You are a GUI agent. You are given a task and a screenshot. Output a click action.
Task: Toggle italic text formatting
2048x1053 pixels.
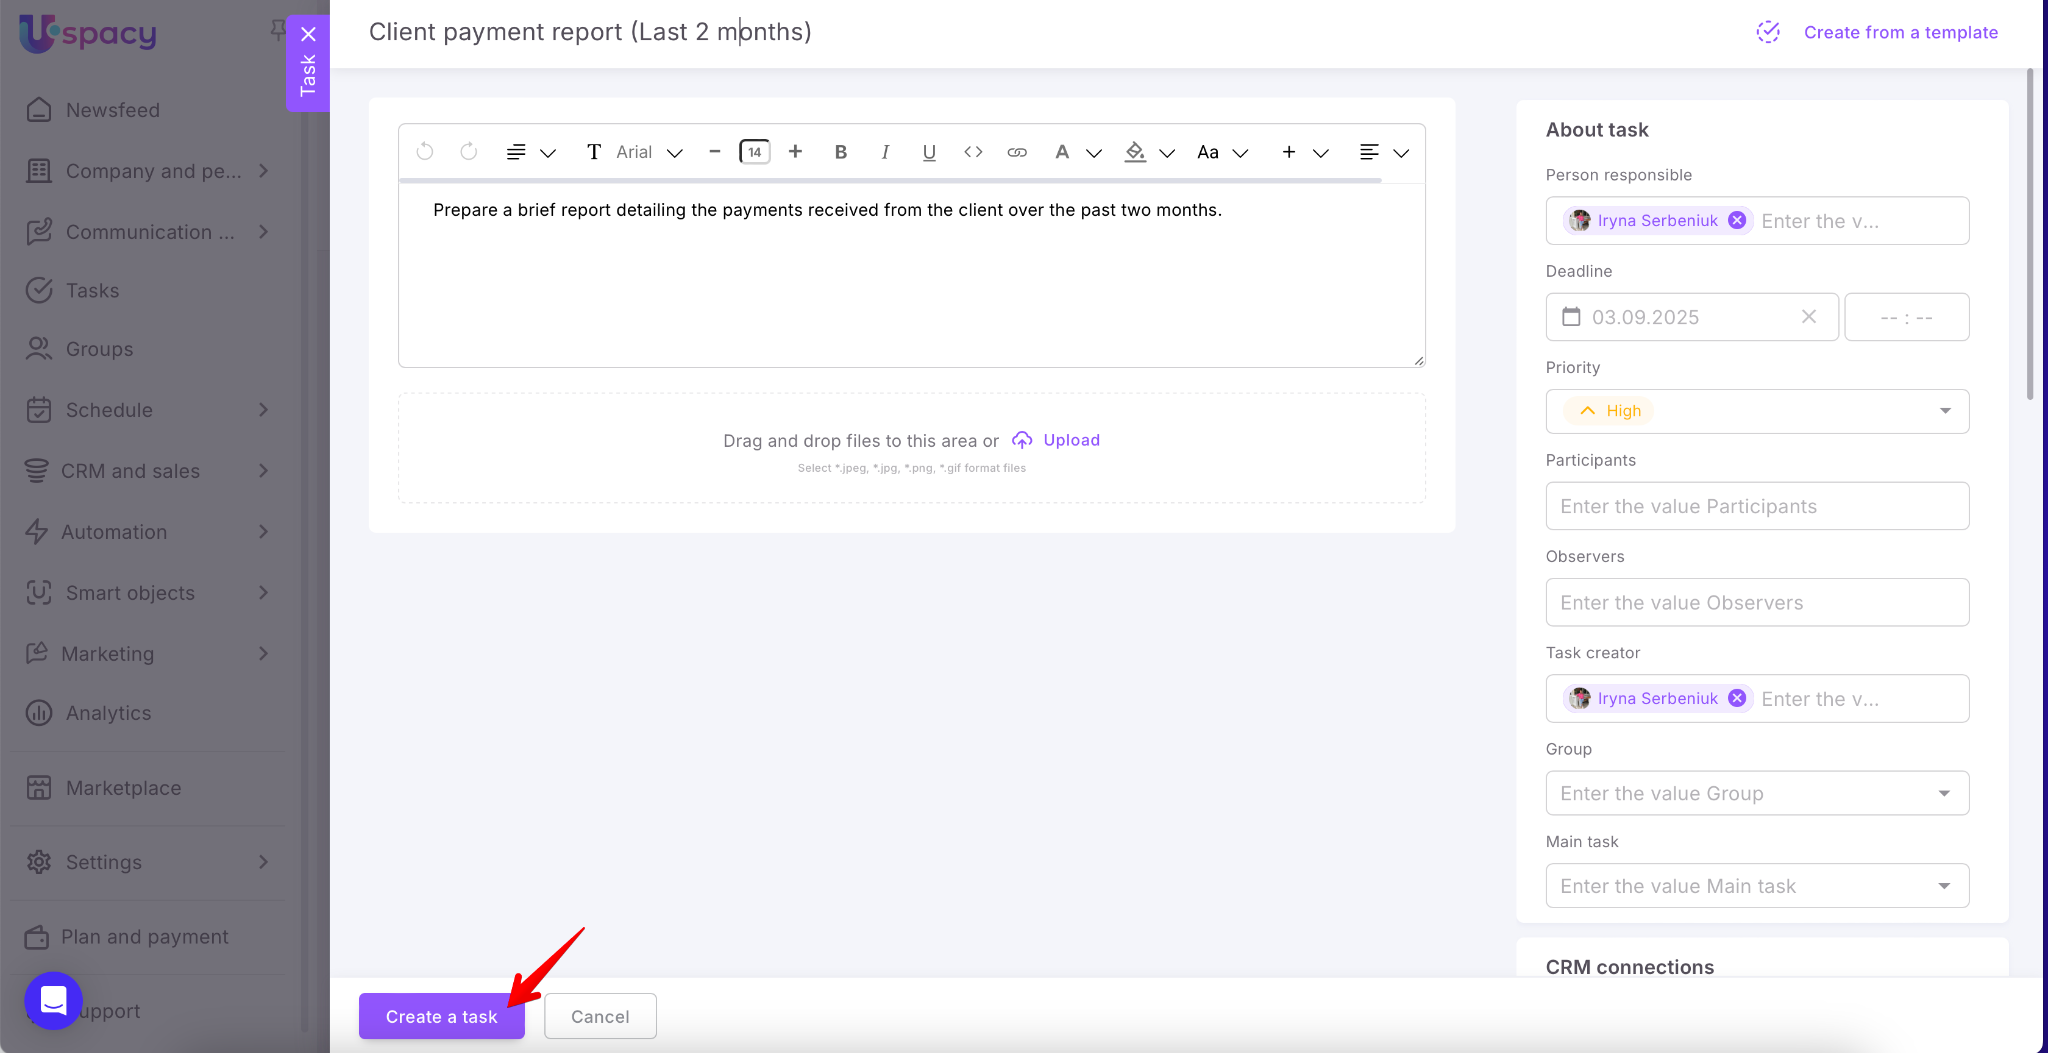pos(884,152)
